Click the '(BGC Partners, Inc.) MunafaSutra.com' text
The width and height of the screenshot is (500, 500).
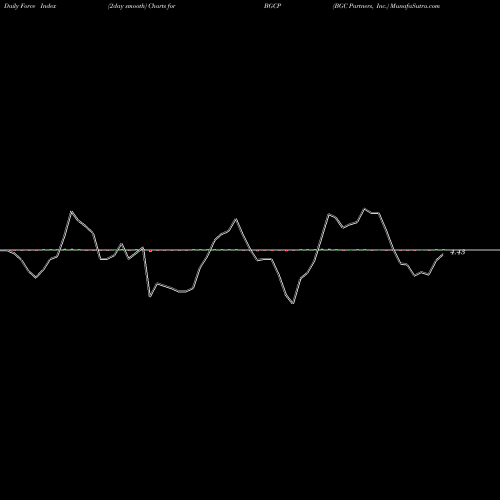(386, 6)
